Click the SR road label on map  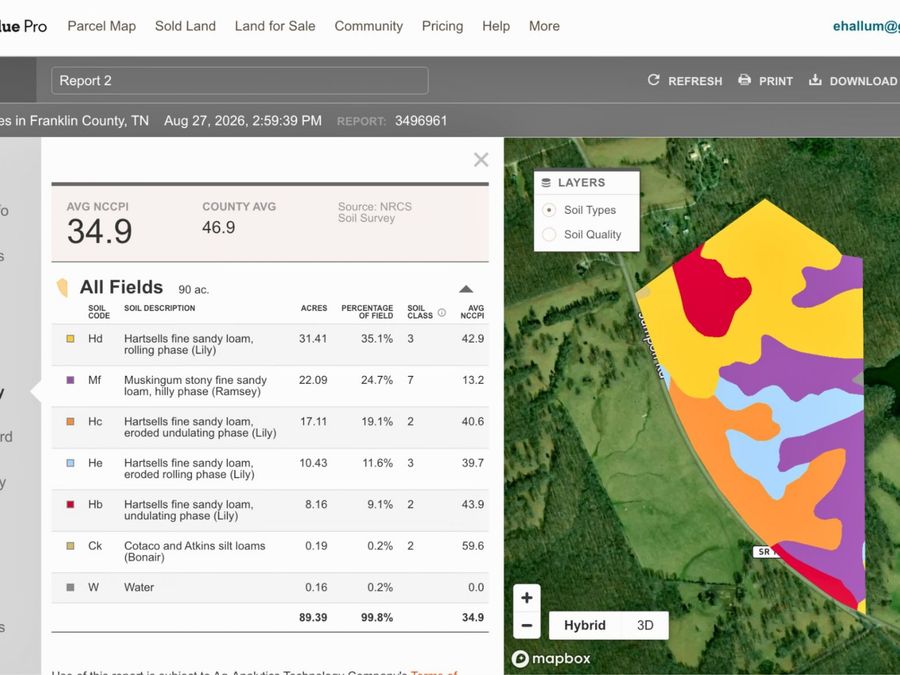pyautogui.click(x=767, y=552)
